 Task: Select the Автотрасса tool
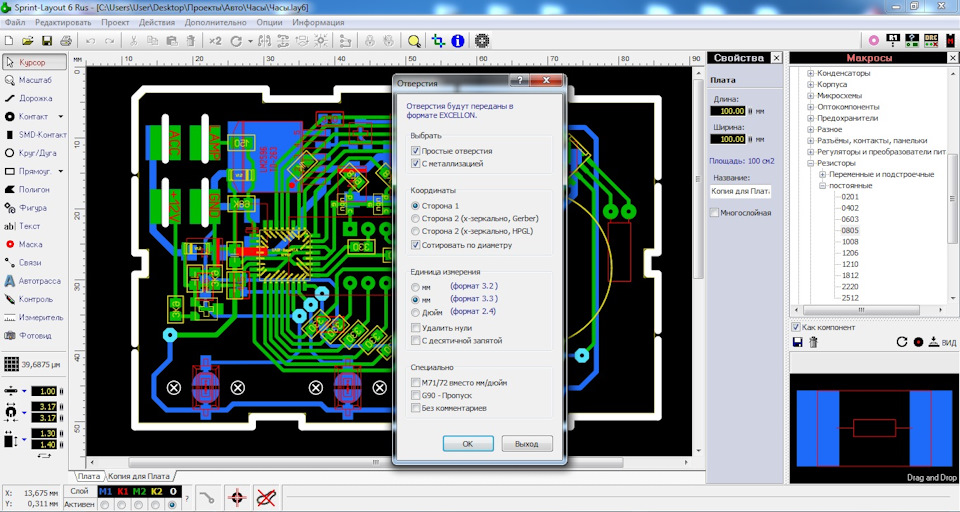pyautogui.click(x=34, y=281)
